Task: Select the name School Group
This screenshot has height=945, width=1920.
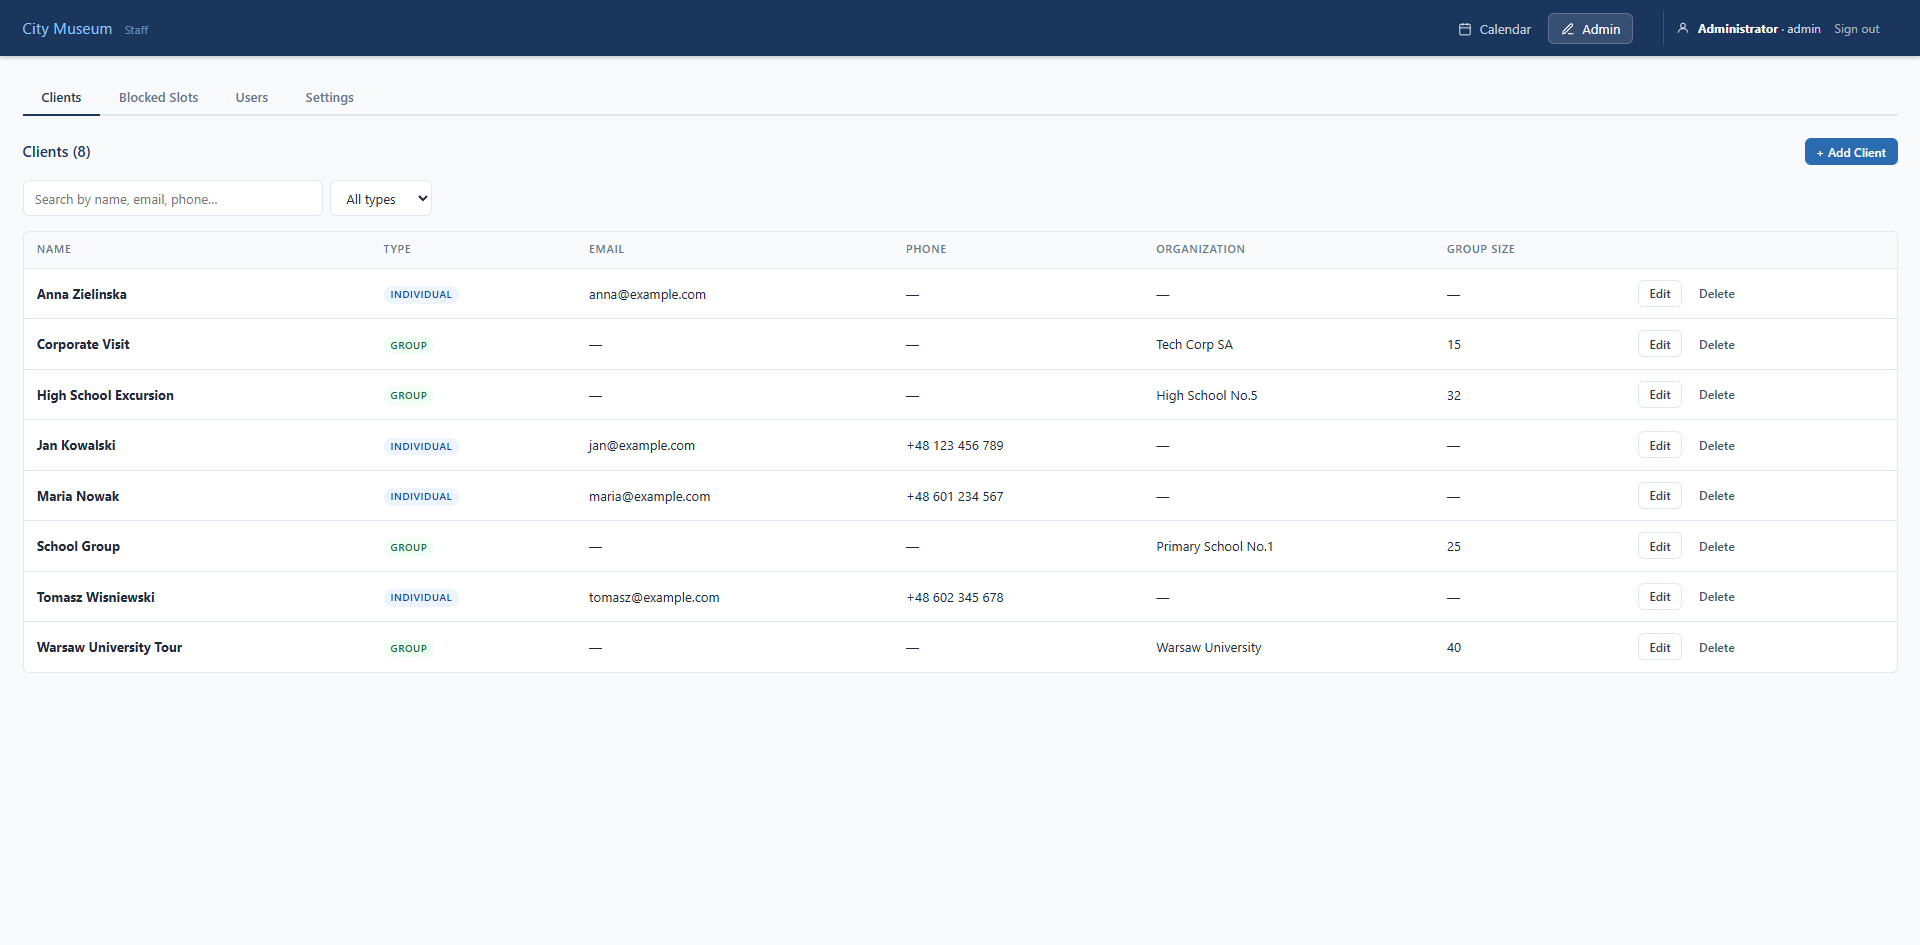Action: [x=78, y=546]
